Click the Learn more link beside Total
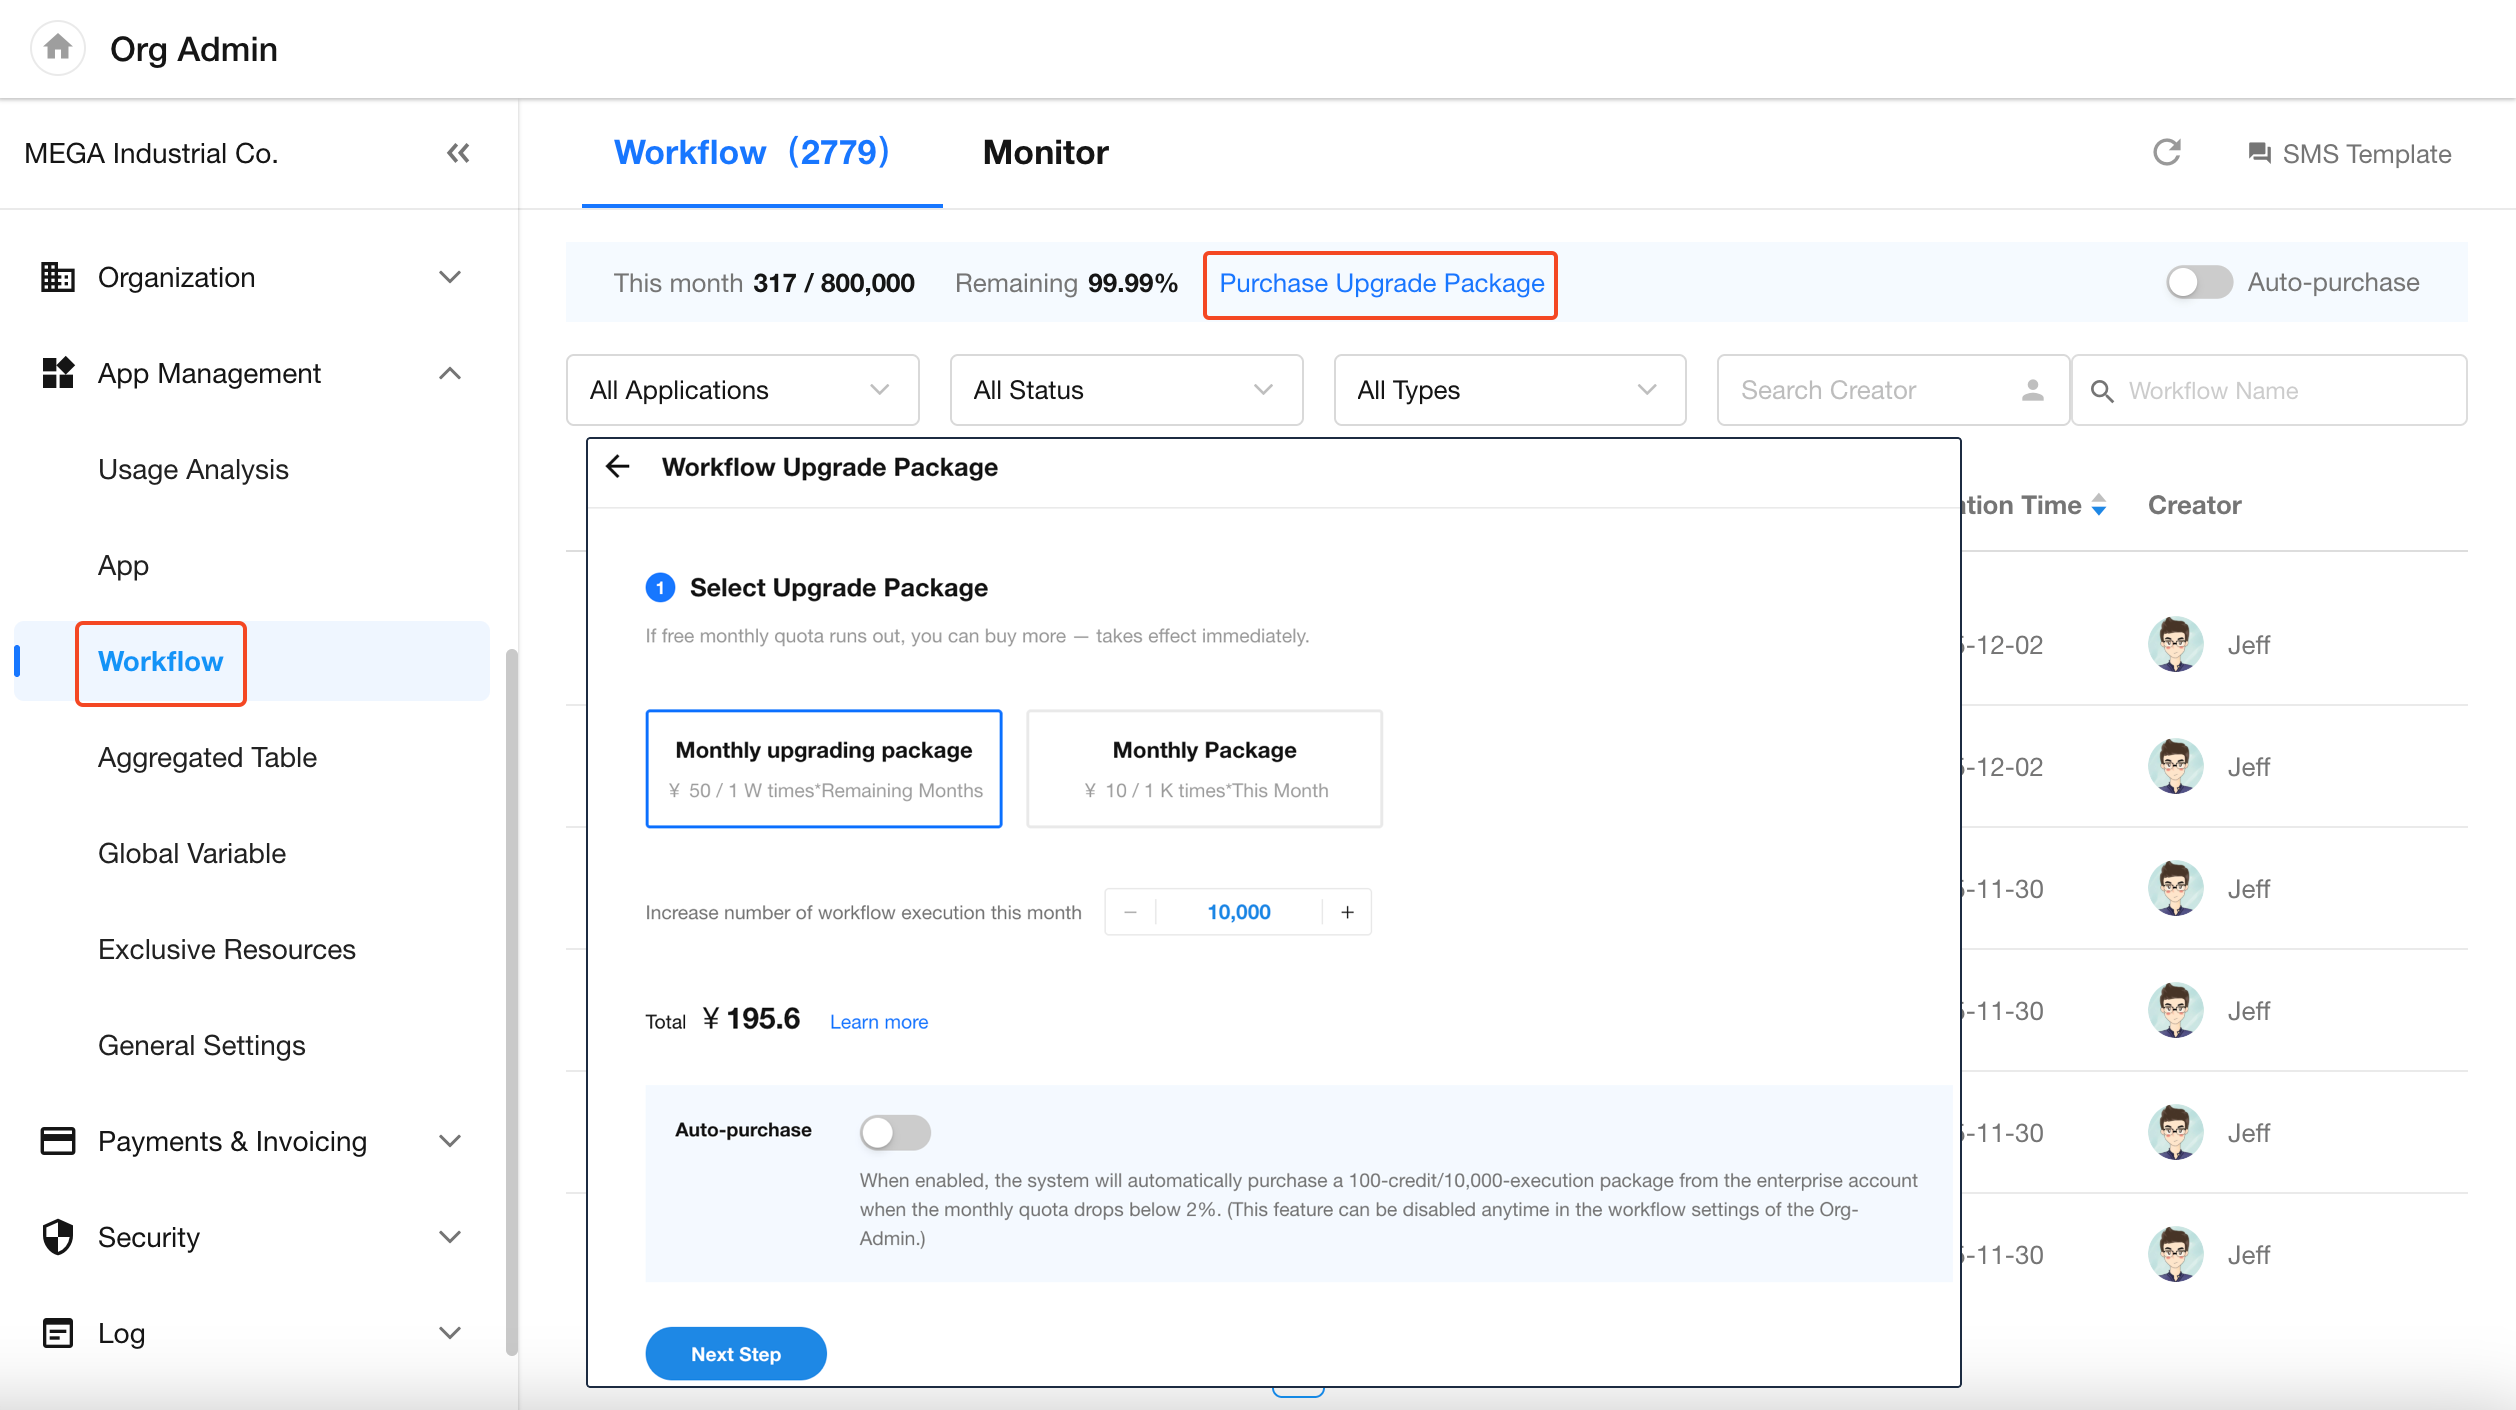This screenshot has height=1410, width=2516. [878, 1022]
